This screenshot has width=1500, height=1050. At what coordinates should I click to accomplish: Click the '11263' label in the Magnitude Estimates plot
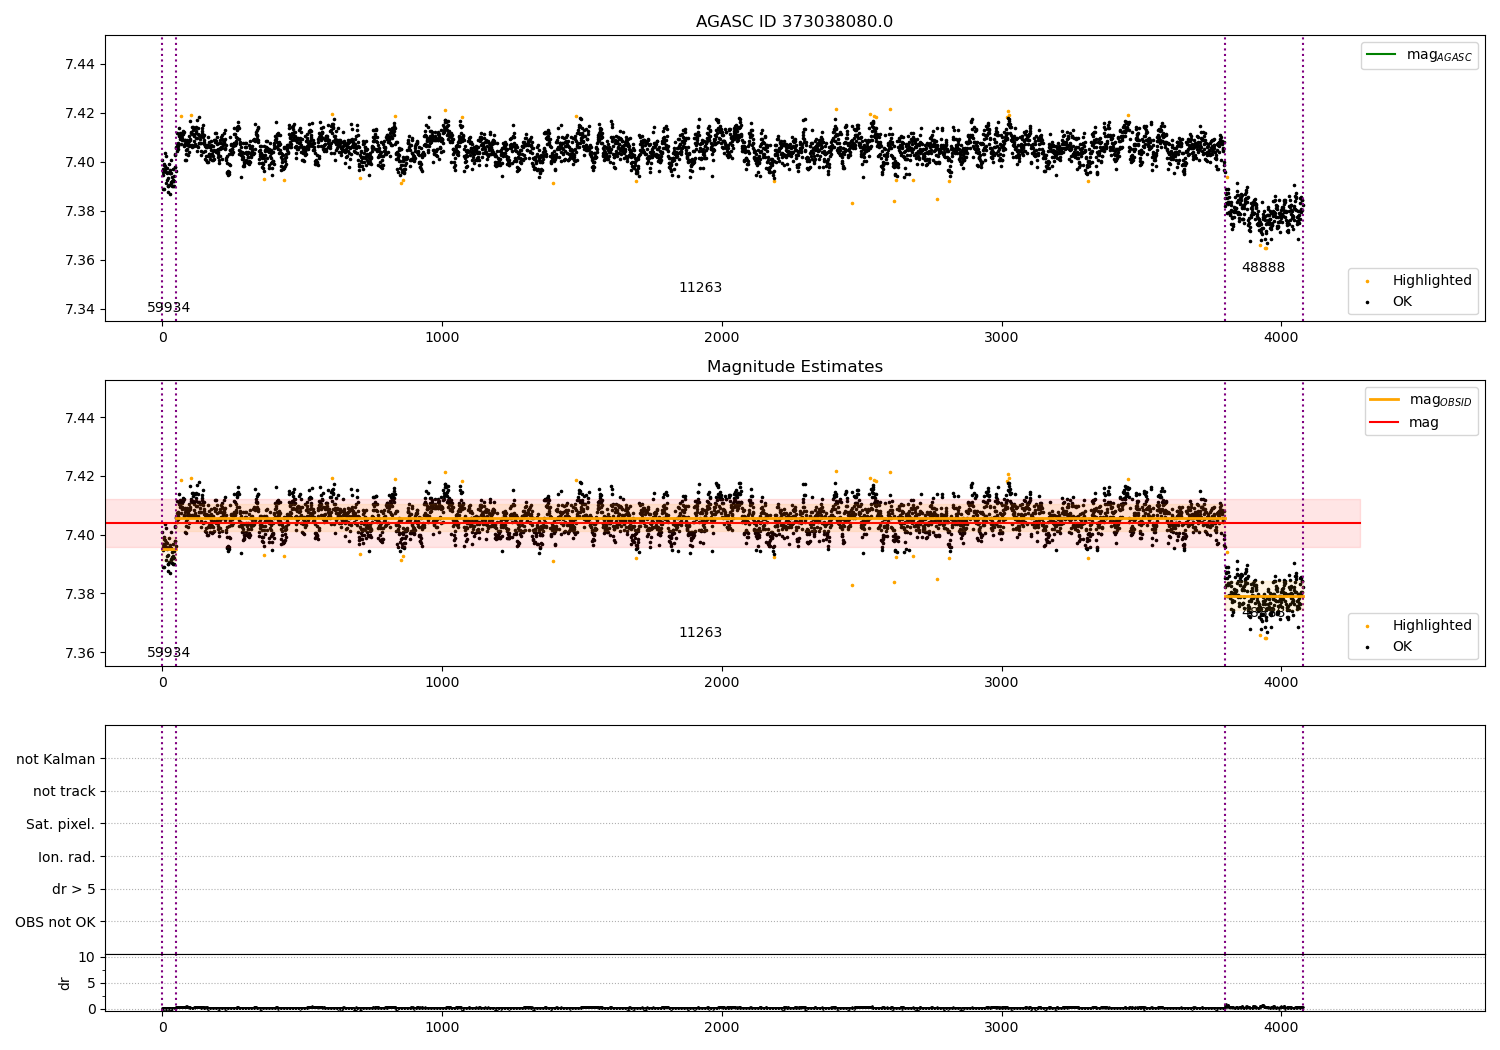coord(700,633)
